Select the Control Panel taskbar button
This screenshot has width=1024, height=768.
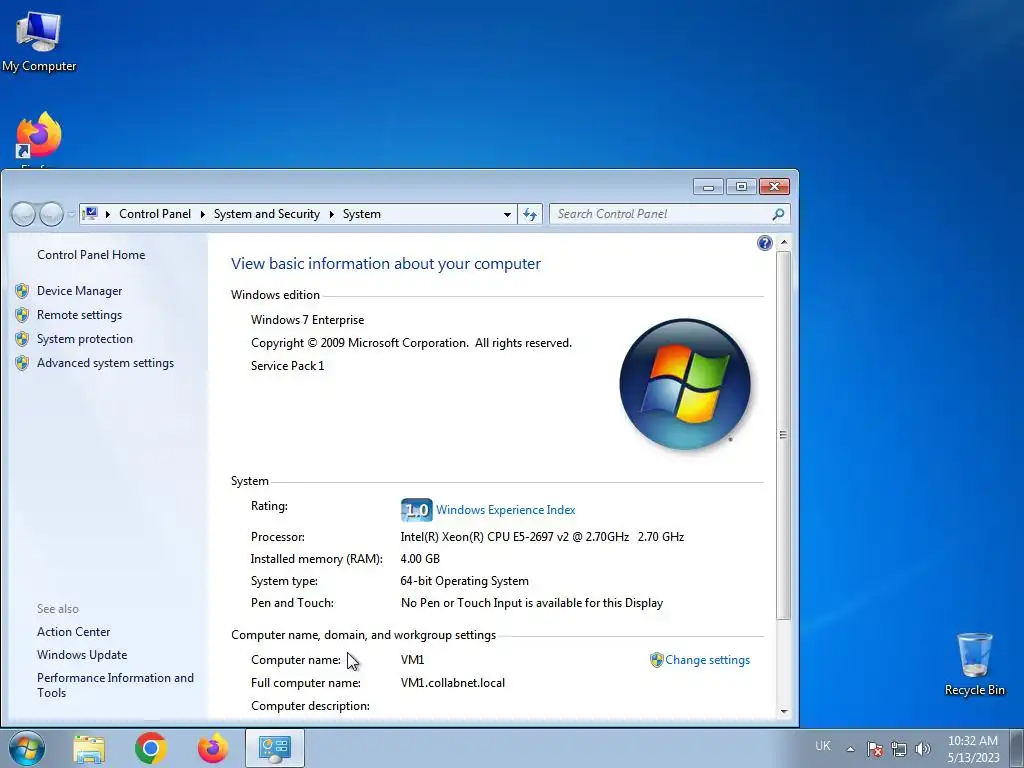point(274,748)
